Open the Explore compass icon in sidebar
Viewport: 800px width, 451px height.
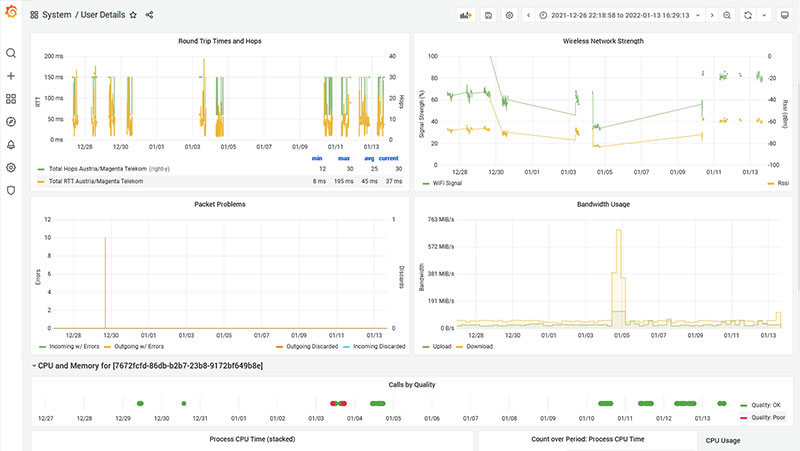coord(11,122)
